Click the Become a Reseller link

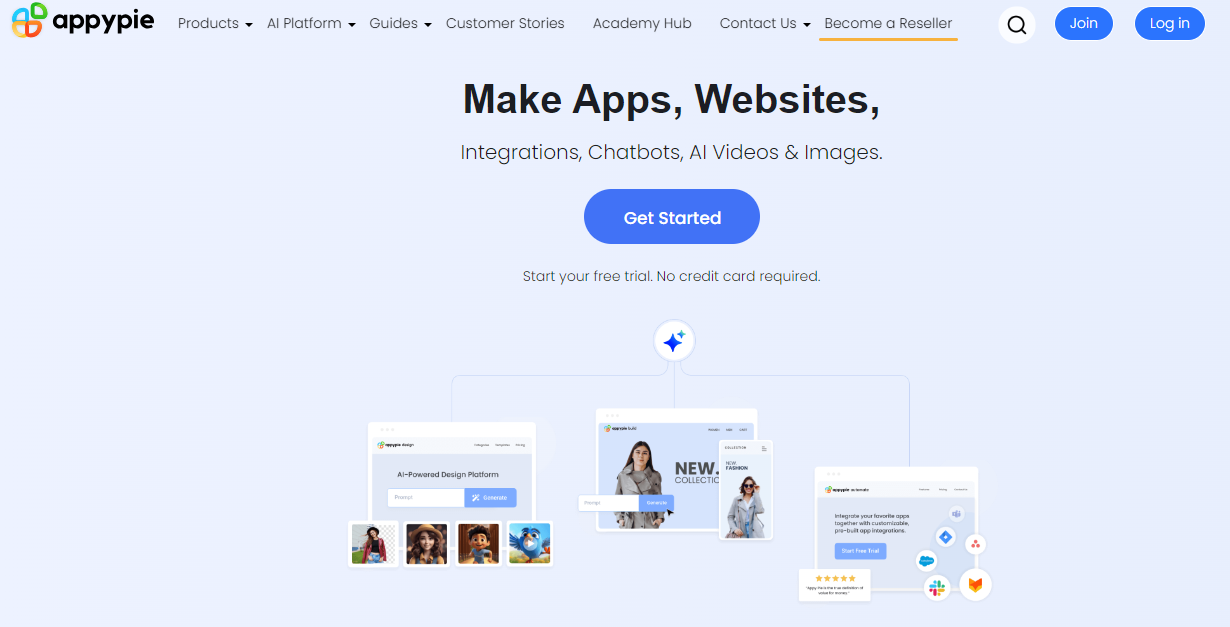click(x=888, y=23)
